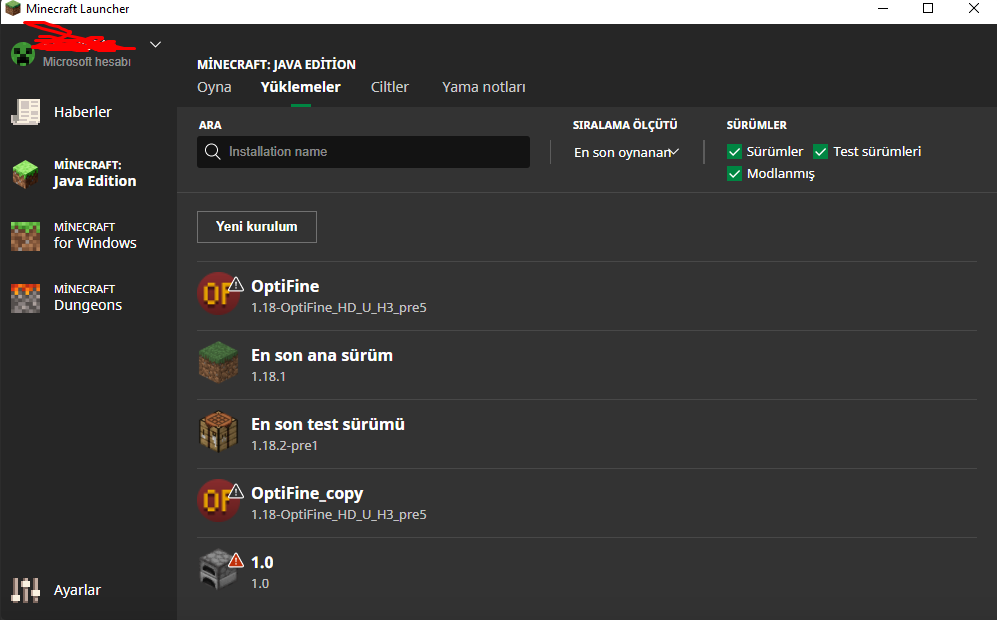
Task: Select the 1.0 installation title
Action: [262, 563]
